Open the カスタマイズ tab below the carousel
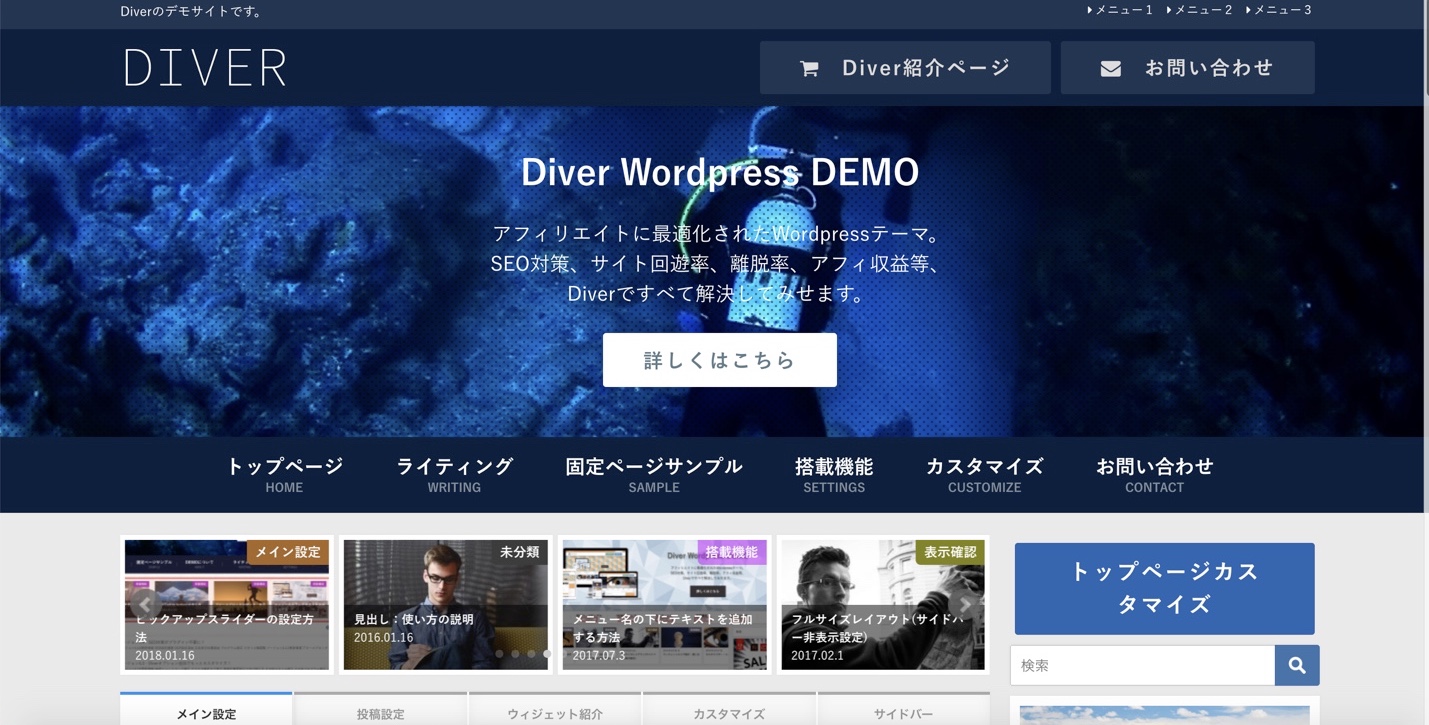Viewport: 1429px width, 725px height. pos(729,712)
